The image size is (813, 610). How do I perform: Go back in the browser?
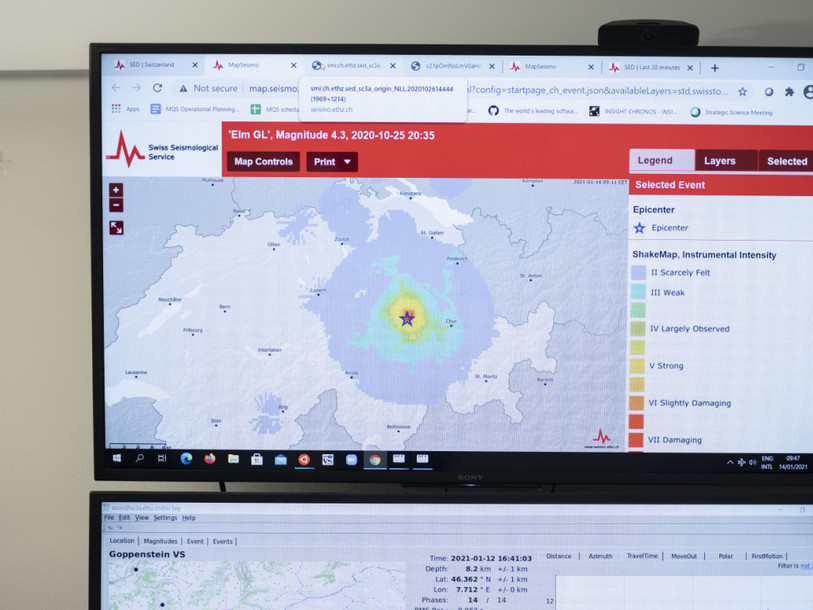click(116, 88)
